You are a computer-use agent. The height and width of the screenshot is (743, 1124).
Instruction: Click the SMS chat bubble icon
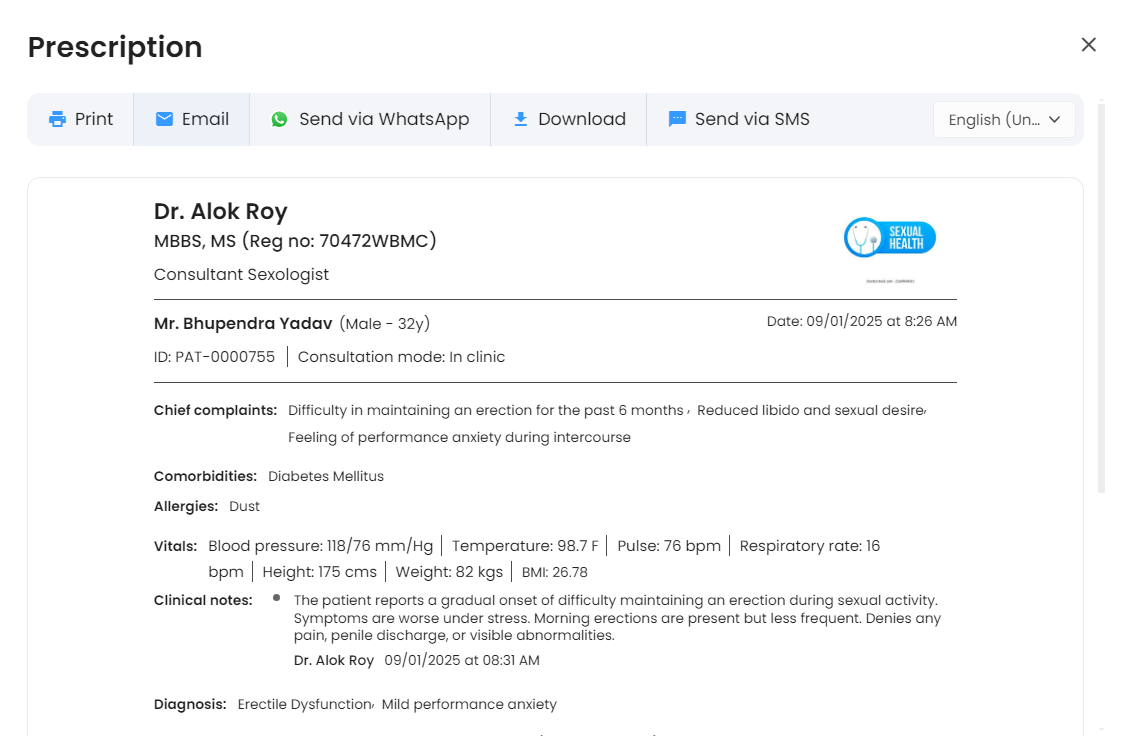click(x=677, y=120)
